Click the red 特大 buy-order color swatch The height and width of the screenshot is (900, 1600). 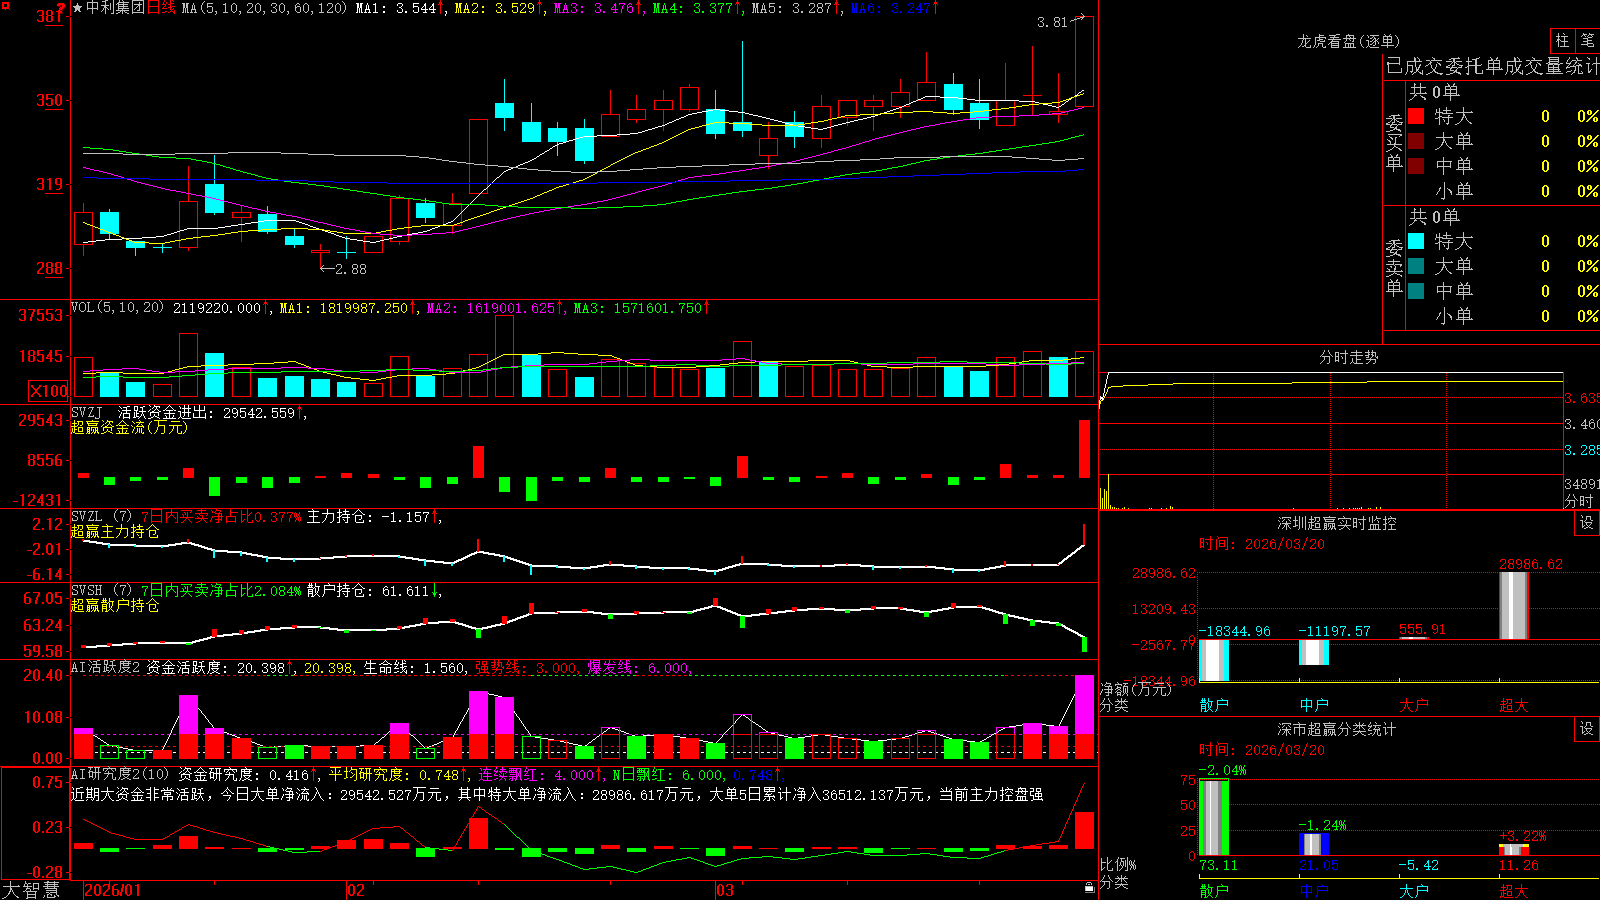[x=1416, y=116]
